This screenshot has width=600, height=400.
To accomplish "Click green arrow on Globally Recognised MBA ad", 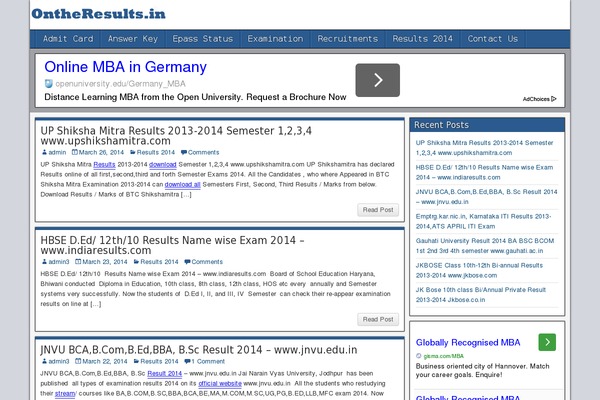I will (546, 342).
